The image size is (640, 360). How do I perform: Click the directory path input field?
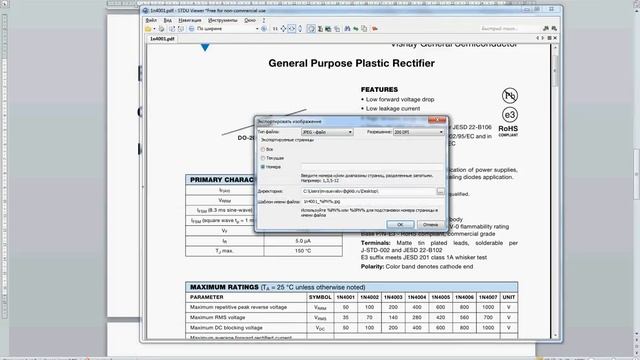[x=369, y=191]
